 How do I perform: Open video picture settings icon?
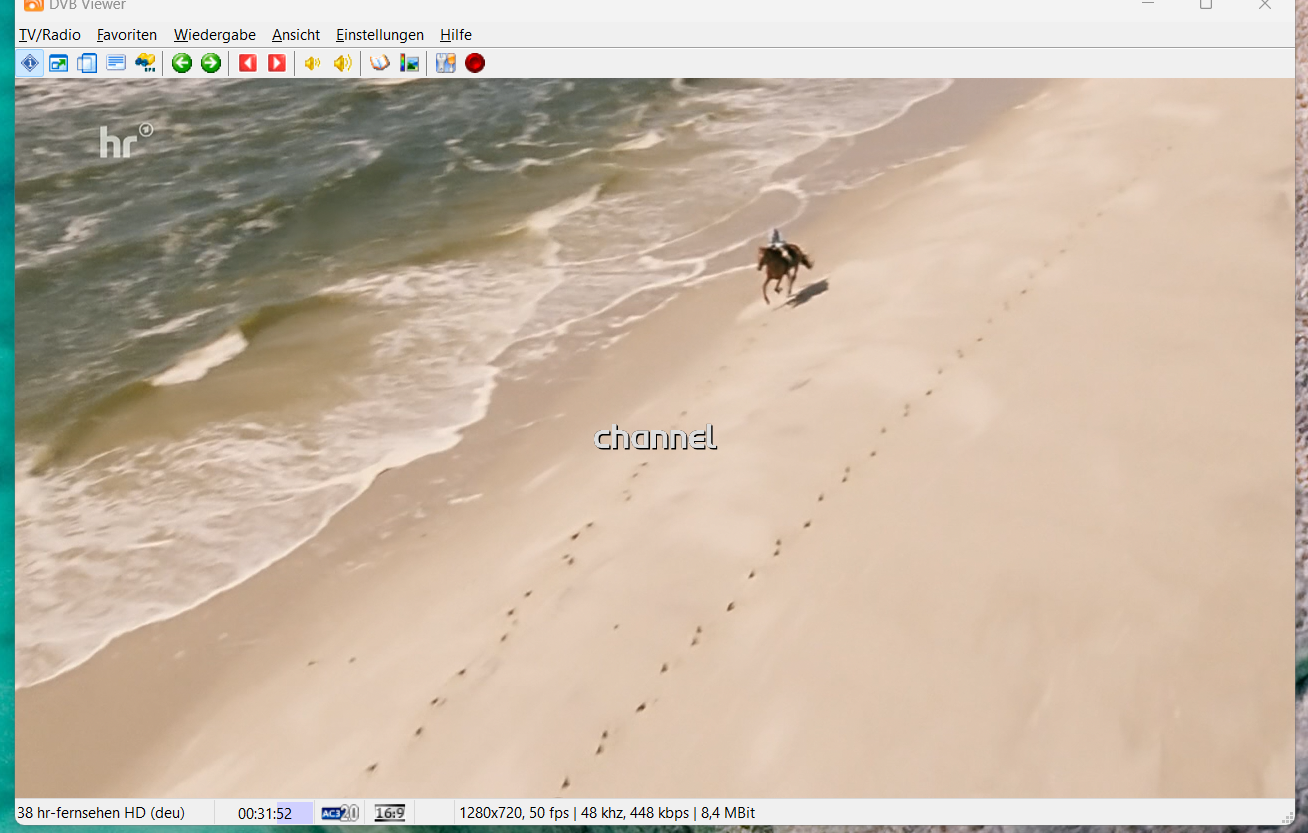point(409,63)
